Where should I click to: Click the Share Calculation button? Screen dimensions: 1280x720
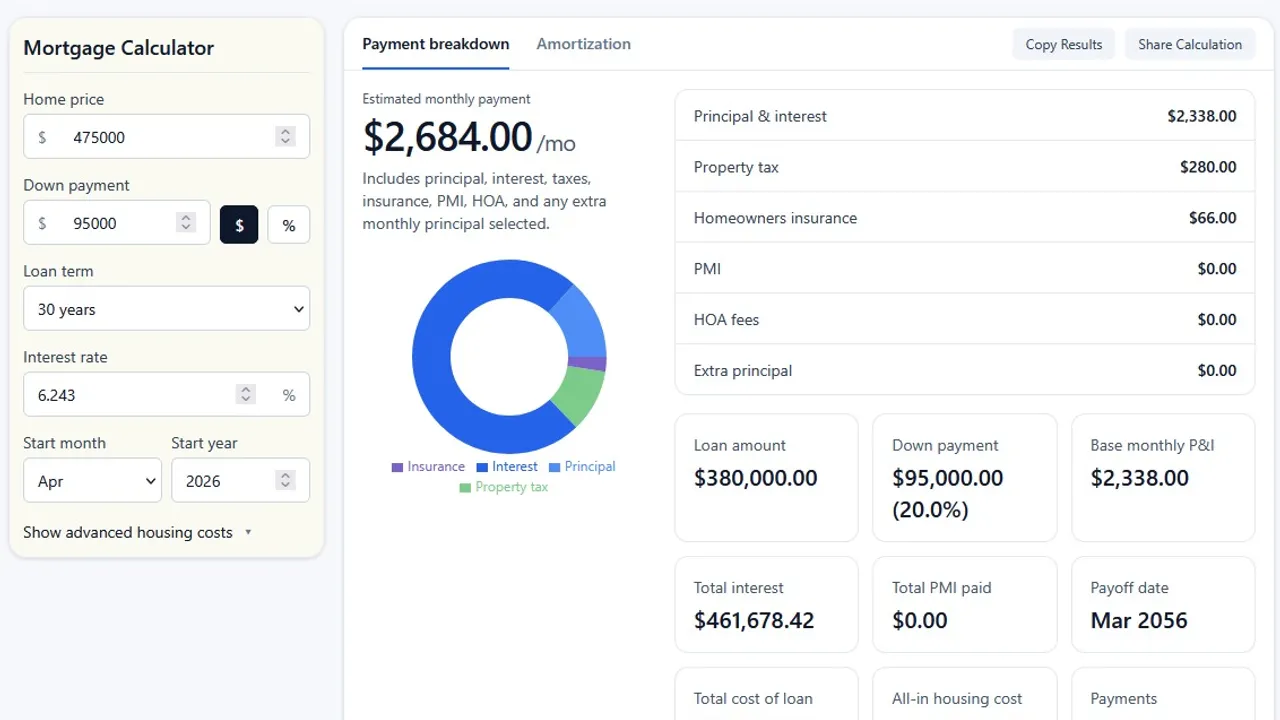click(1190, 44)
